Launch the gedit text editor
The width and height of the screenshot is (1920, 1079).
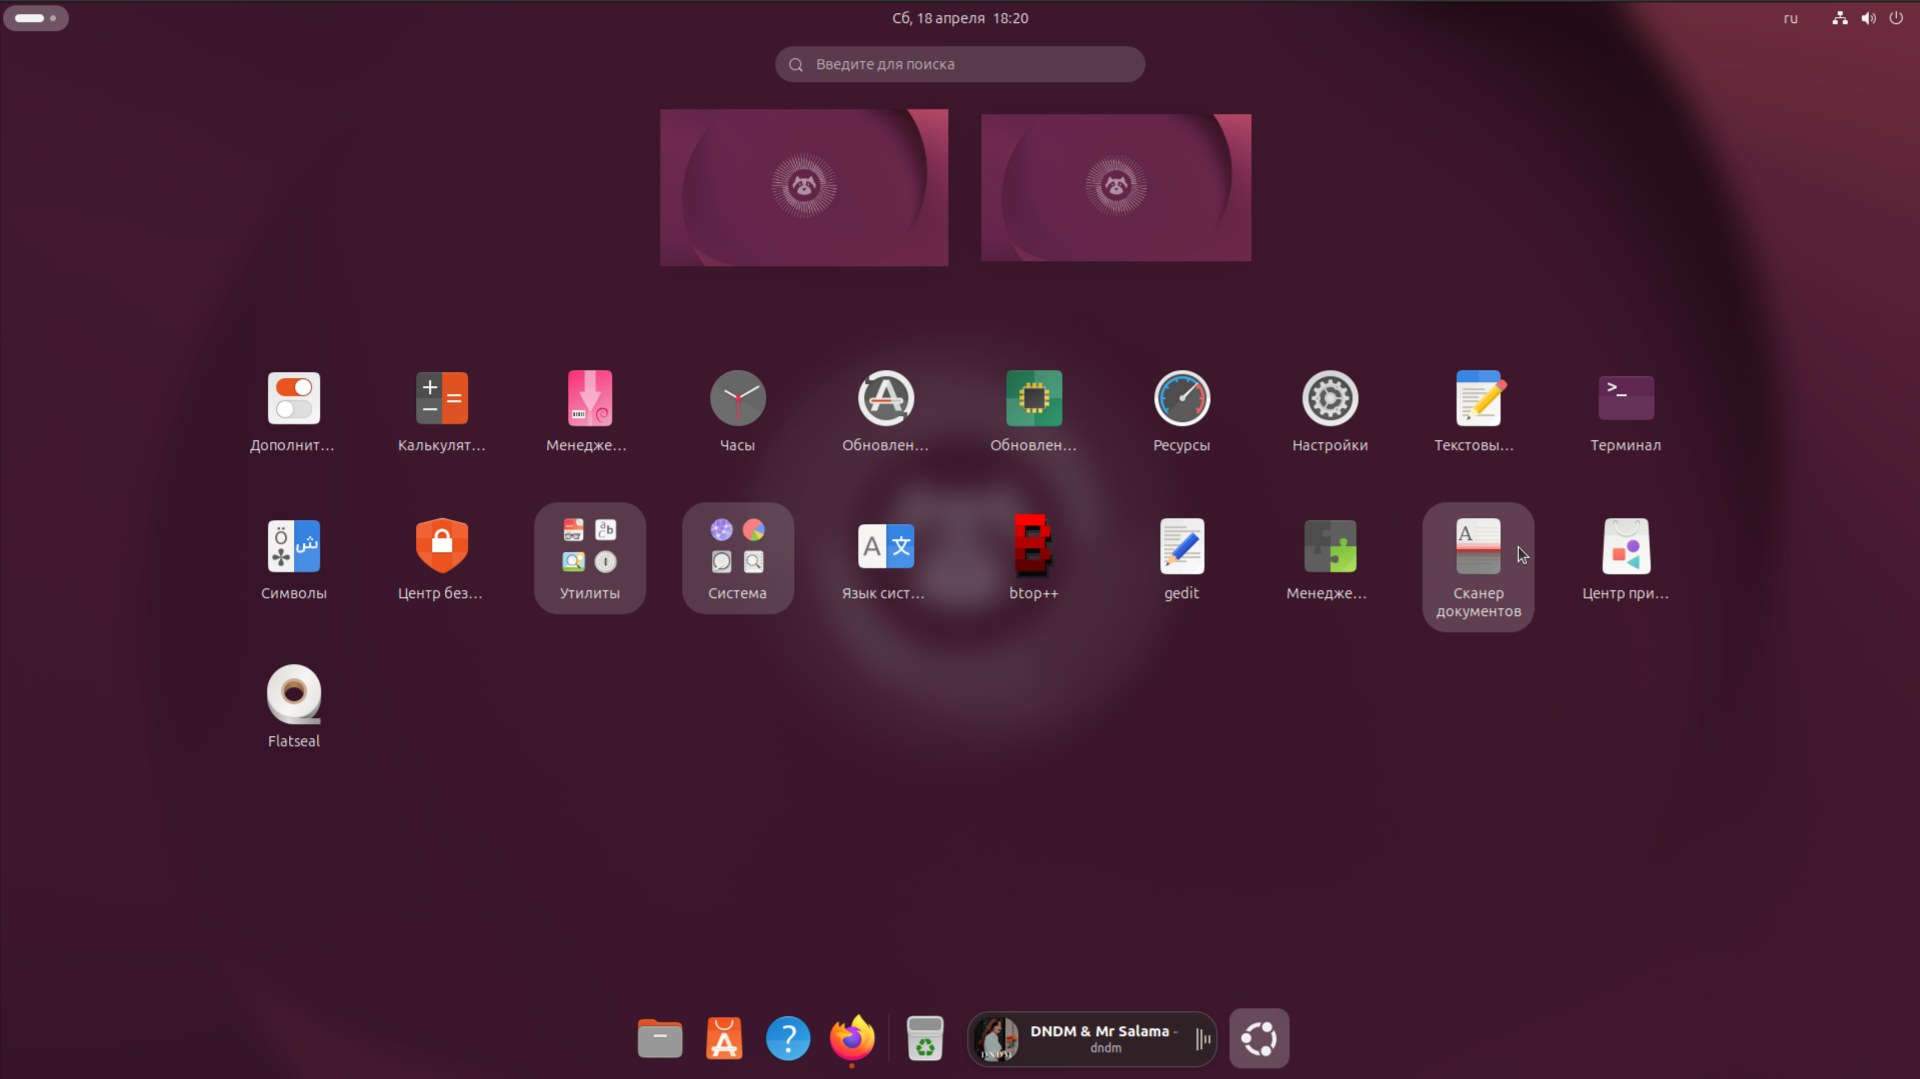pyautogui.click(x=1181, y=546)
